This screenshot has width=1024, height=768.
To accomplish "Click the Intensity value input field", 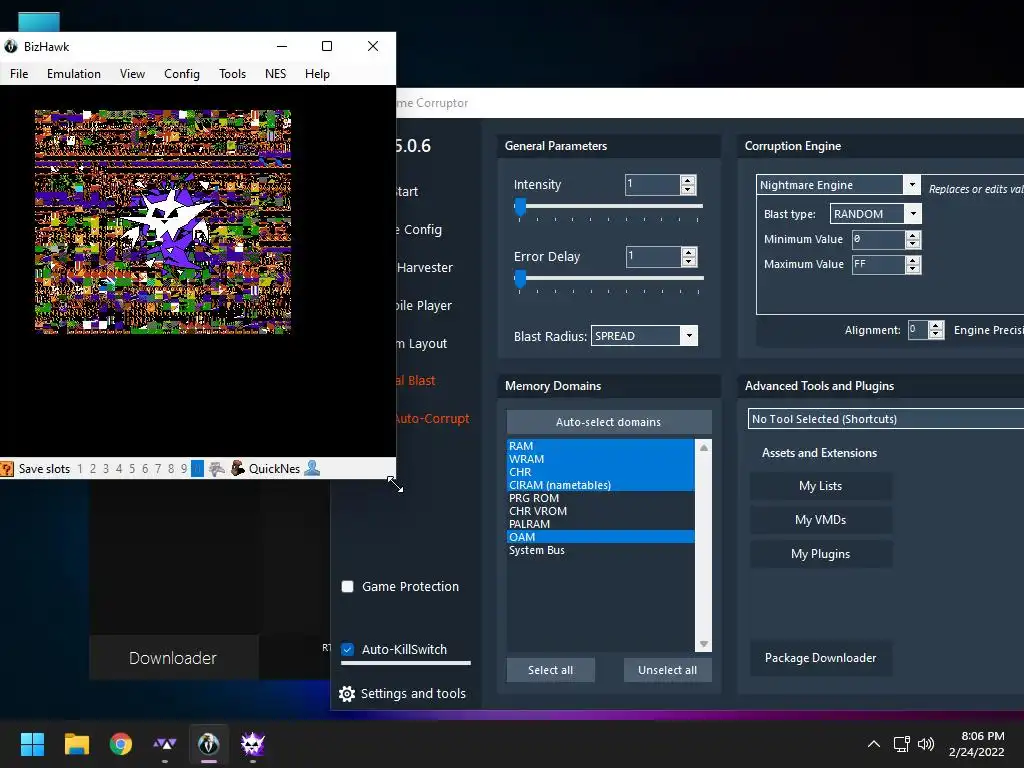I will pos(652,185).
